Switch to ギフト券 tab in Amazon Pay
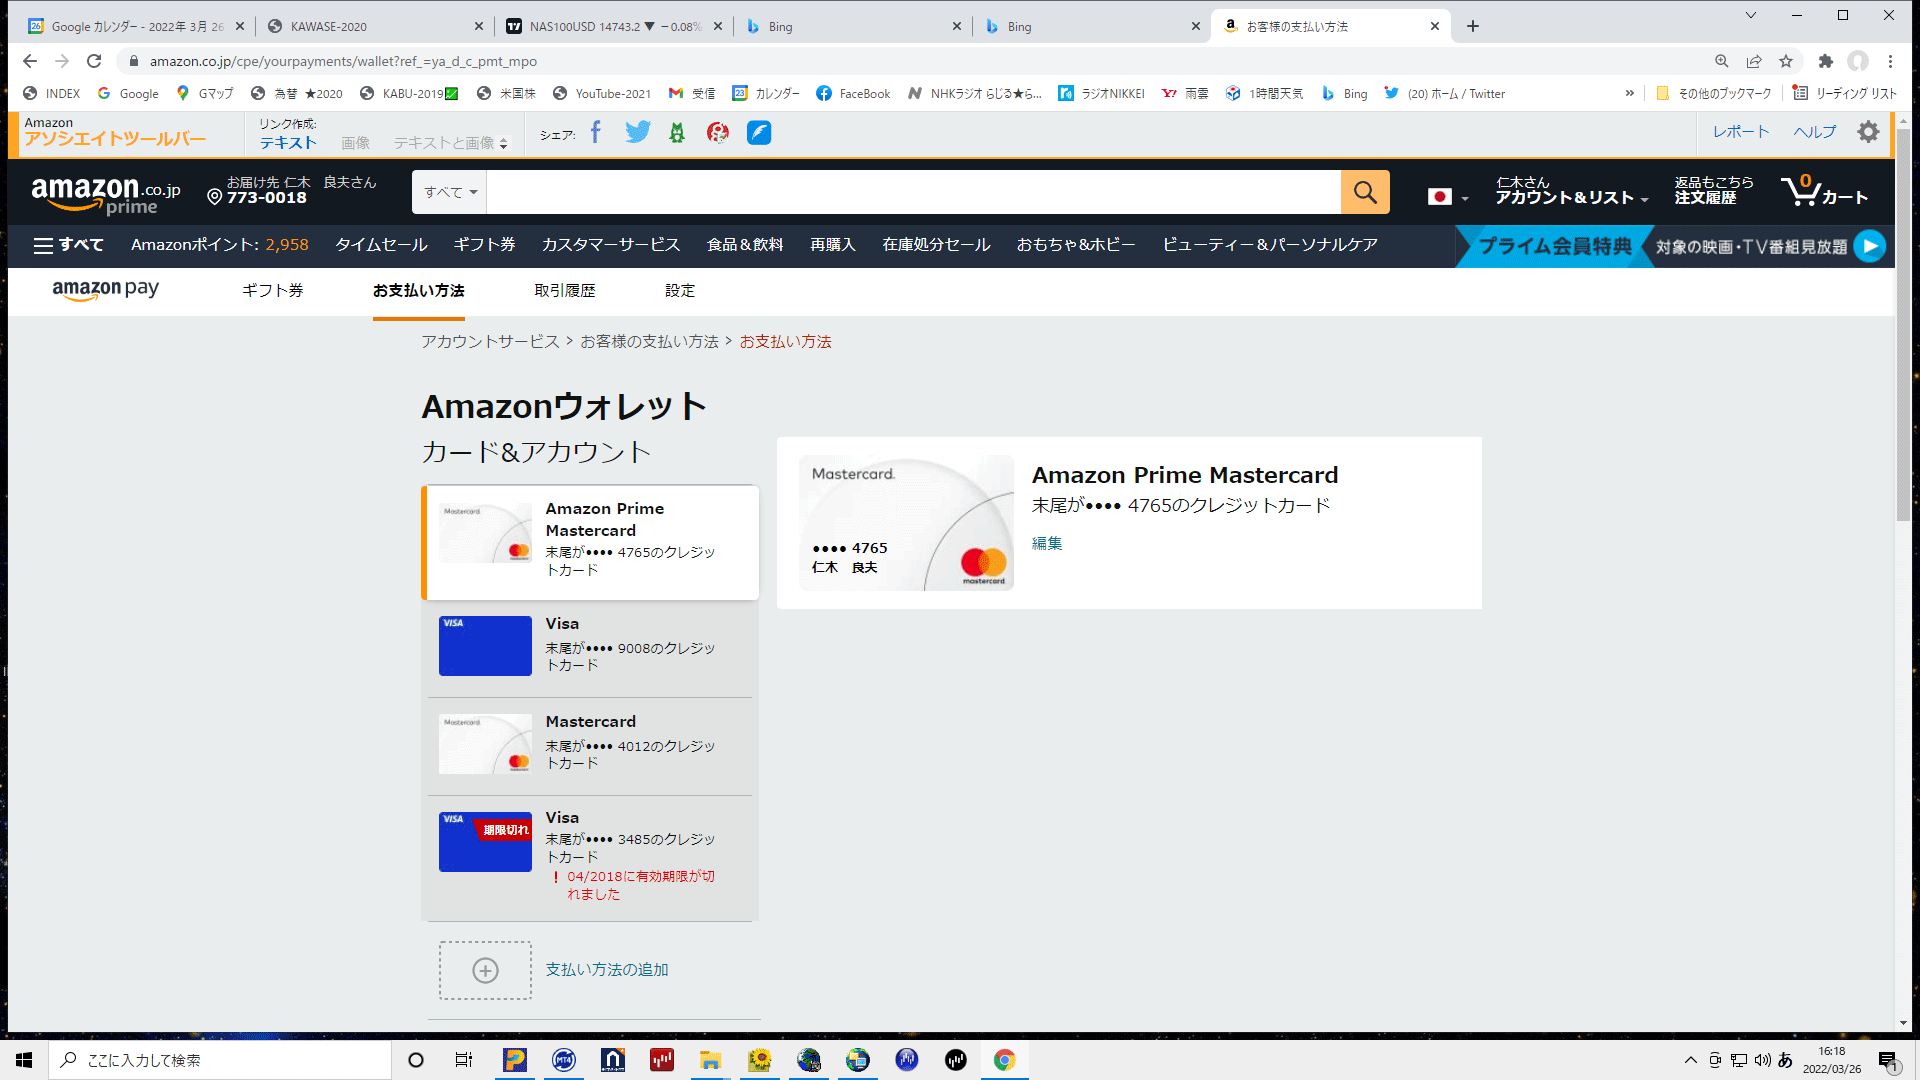The image size is (1920, 1080). 272,291
